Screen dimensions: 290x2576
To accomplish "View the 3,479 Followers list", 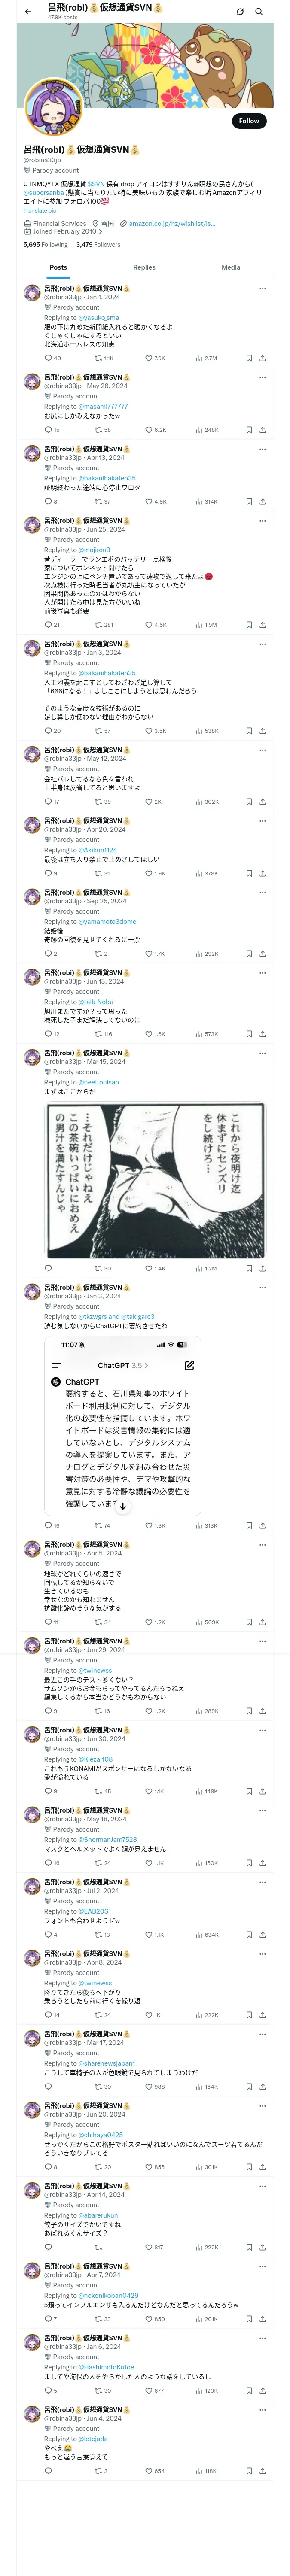I will tap(98, 244).
